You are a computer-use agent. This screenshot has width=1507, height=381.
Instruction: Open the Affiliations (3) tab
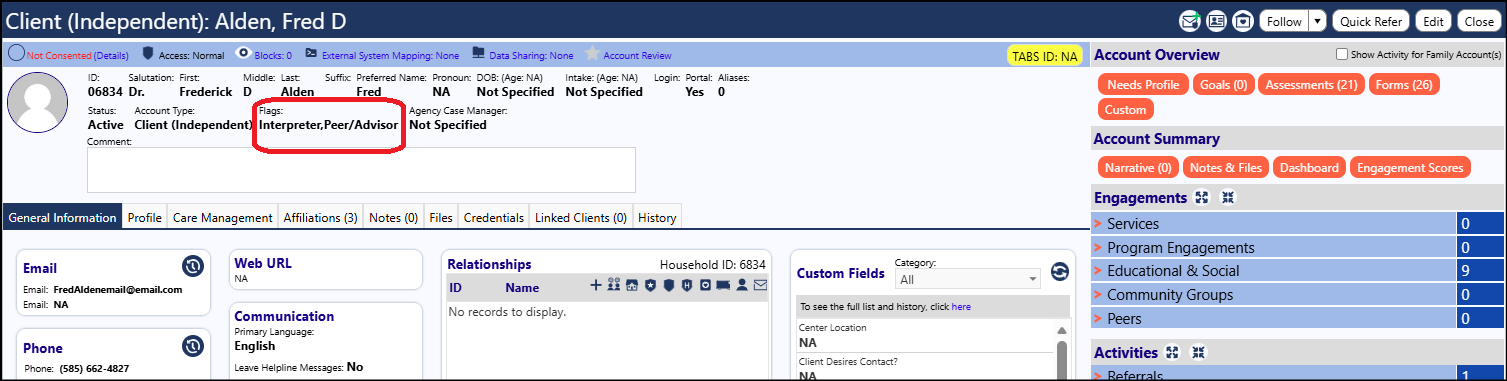[x=320, y=217]
